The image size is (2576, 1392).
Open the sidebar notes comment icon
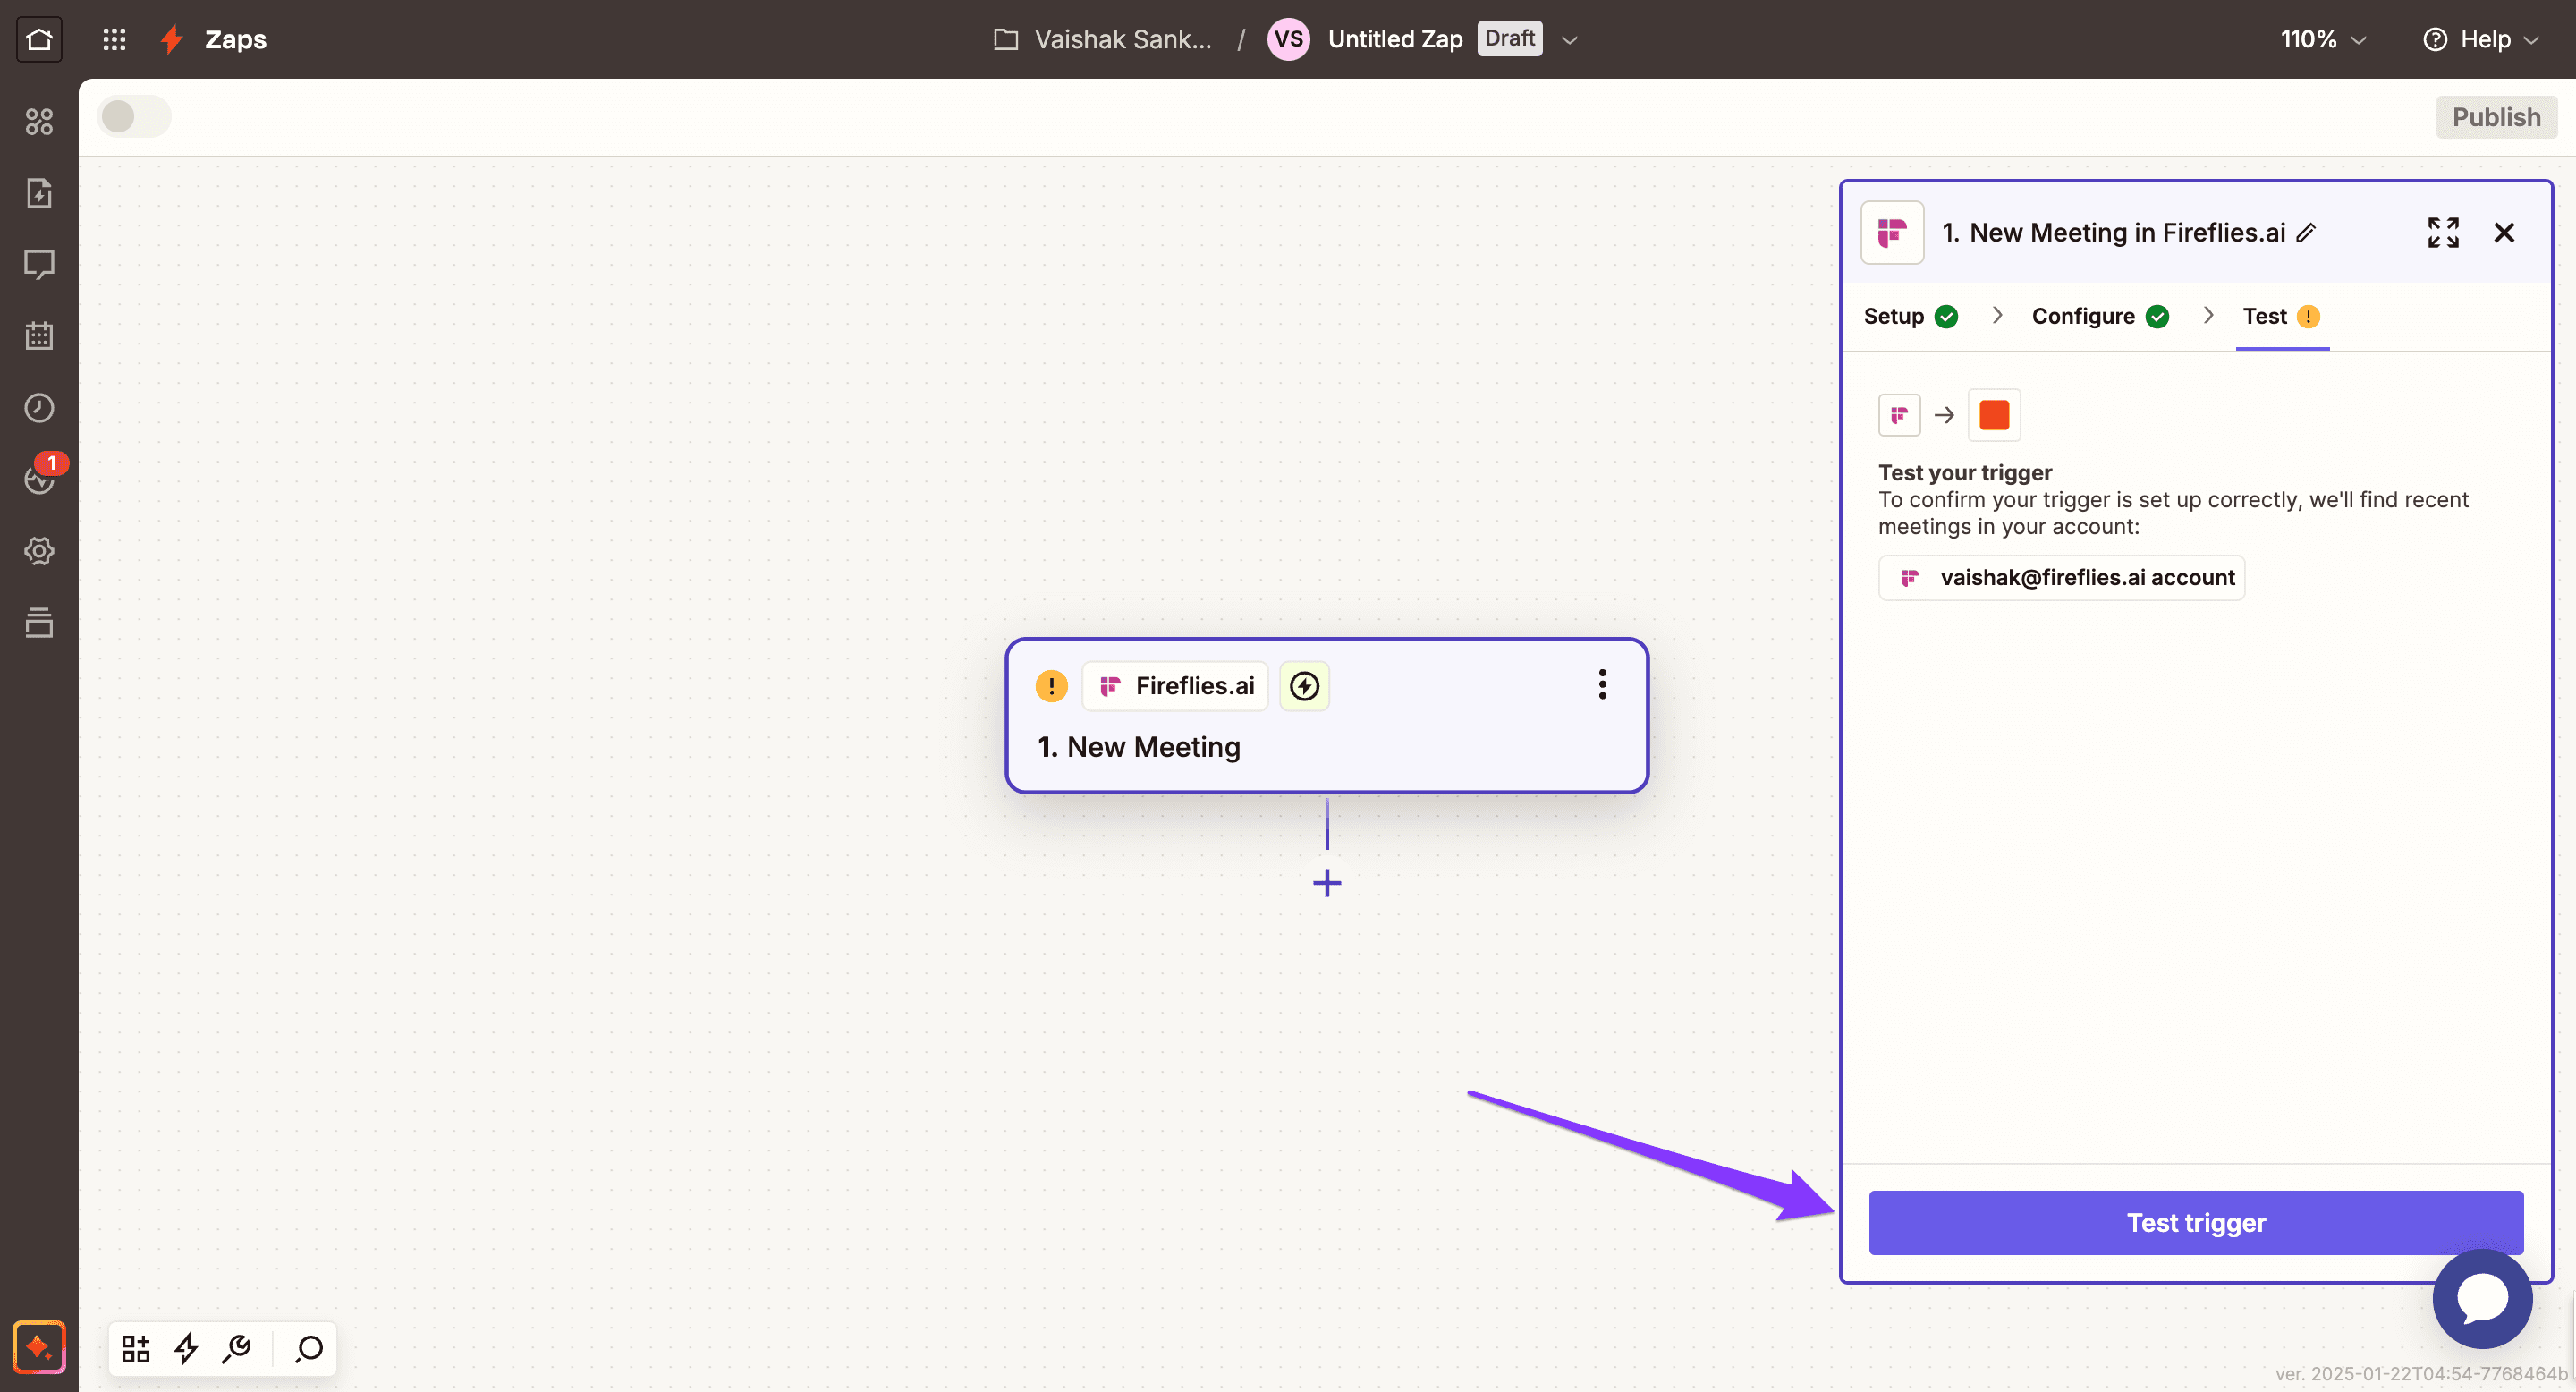tap(39, 264)
